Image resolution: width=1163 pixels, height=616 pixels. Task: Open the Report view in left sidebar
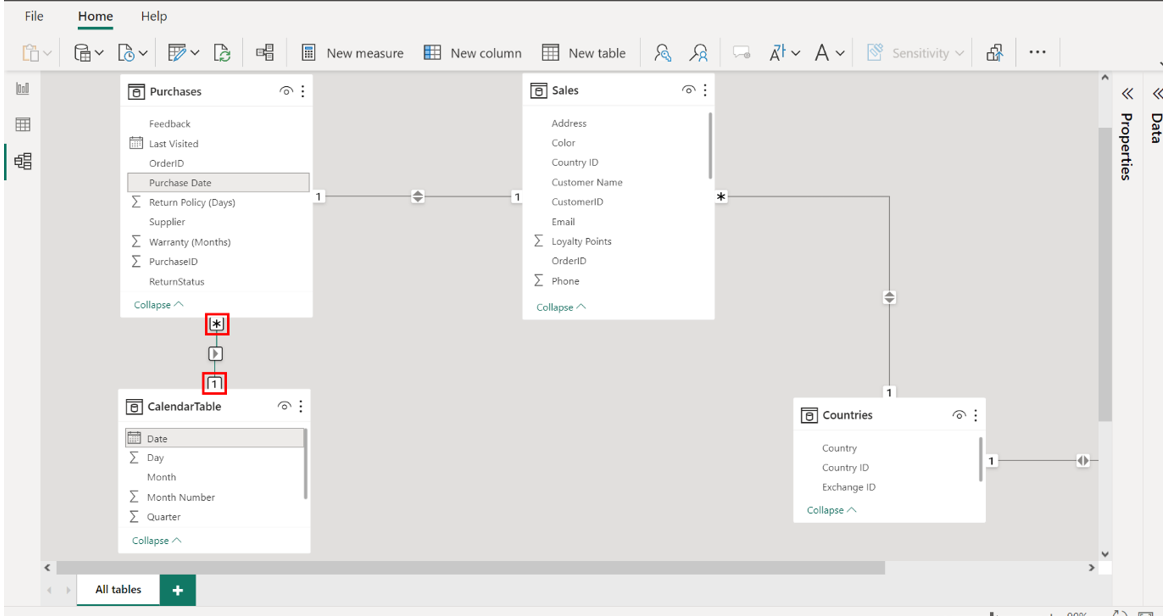[x=22, y=89]
